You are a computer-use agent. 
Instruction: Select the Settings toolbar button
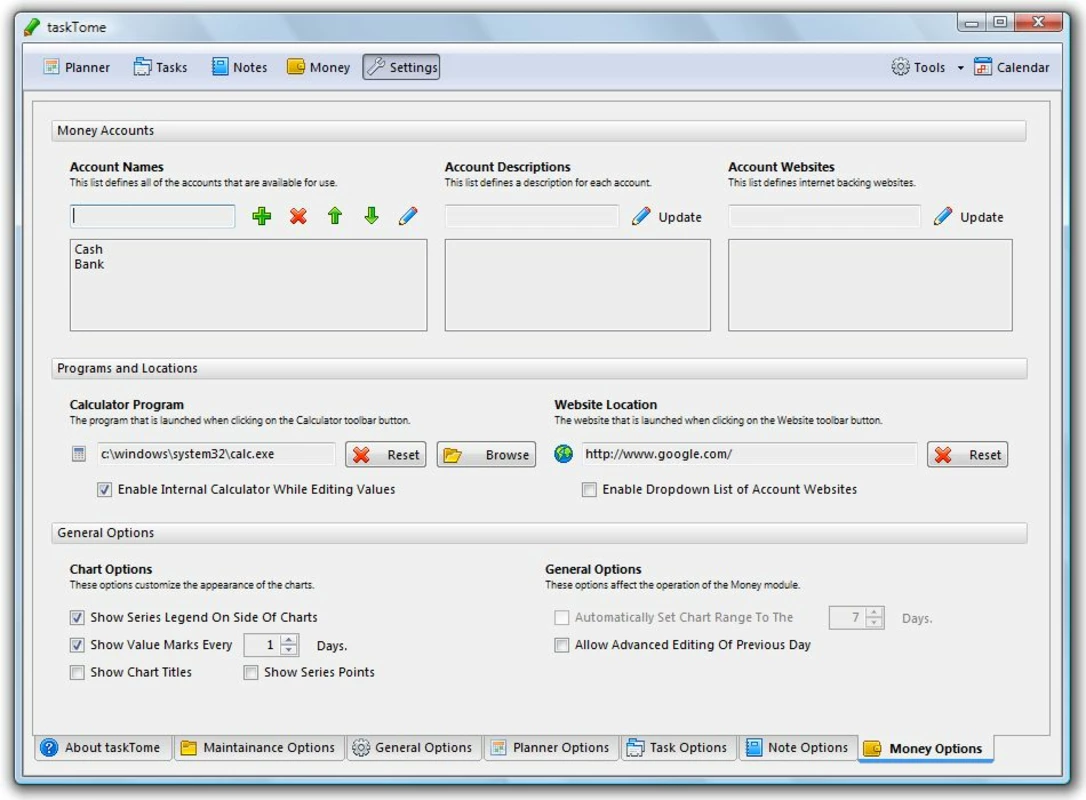pyautogui.click(x=401, y=67)
